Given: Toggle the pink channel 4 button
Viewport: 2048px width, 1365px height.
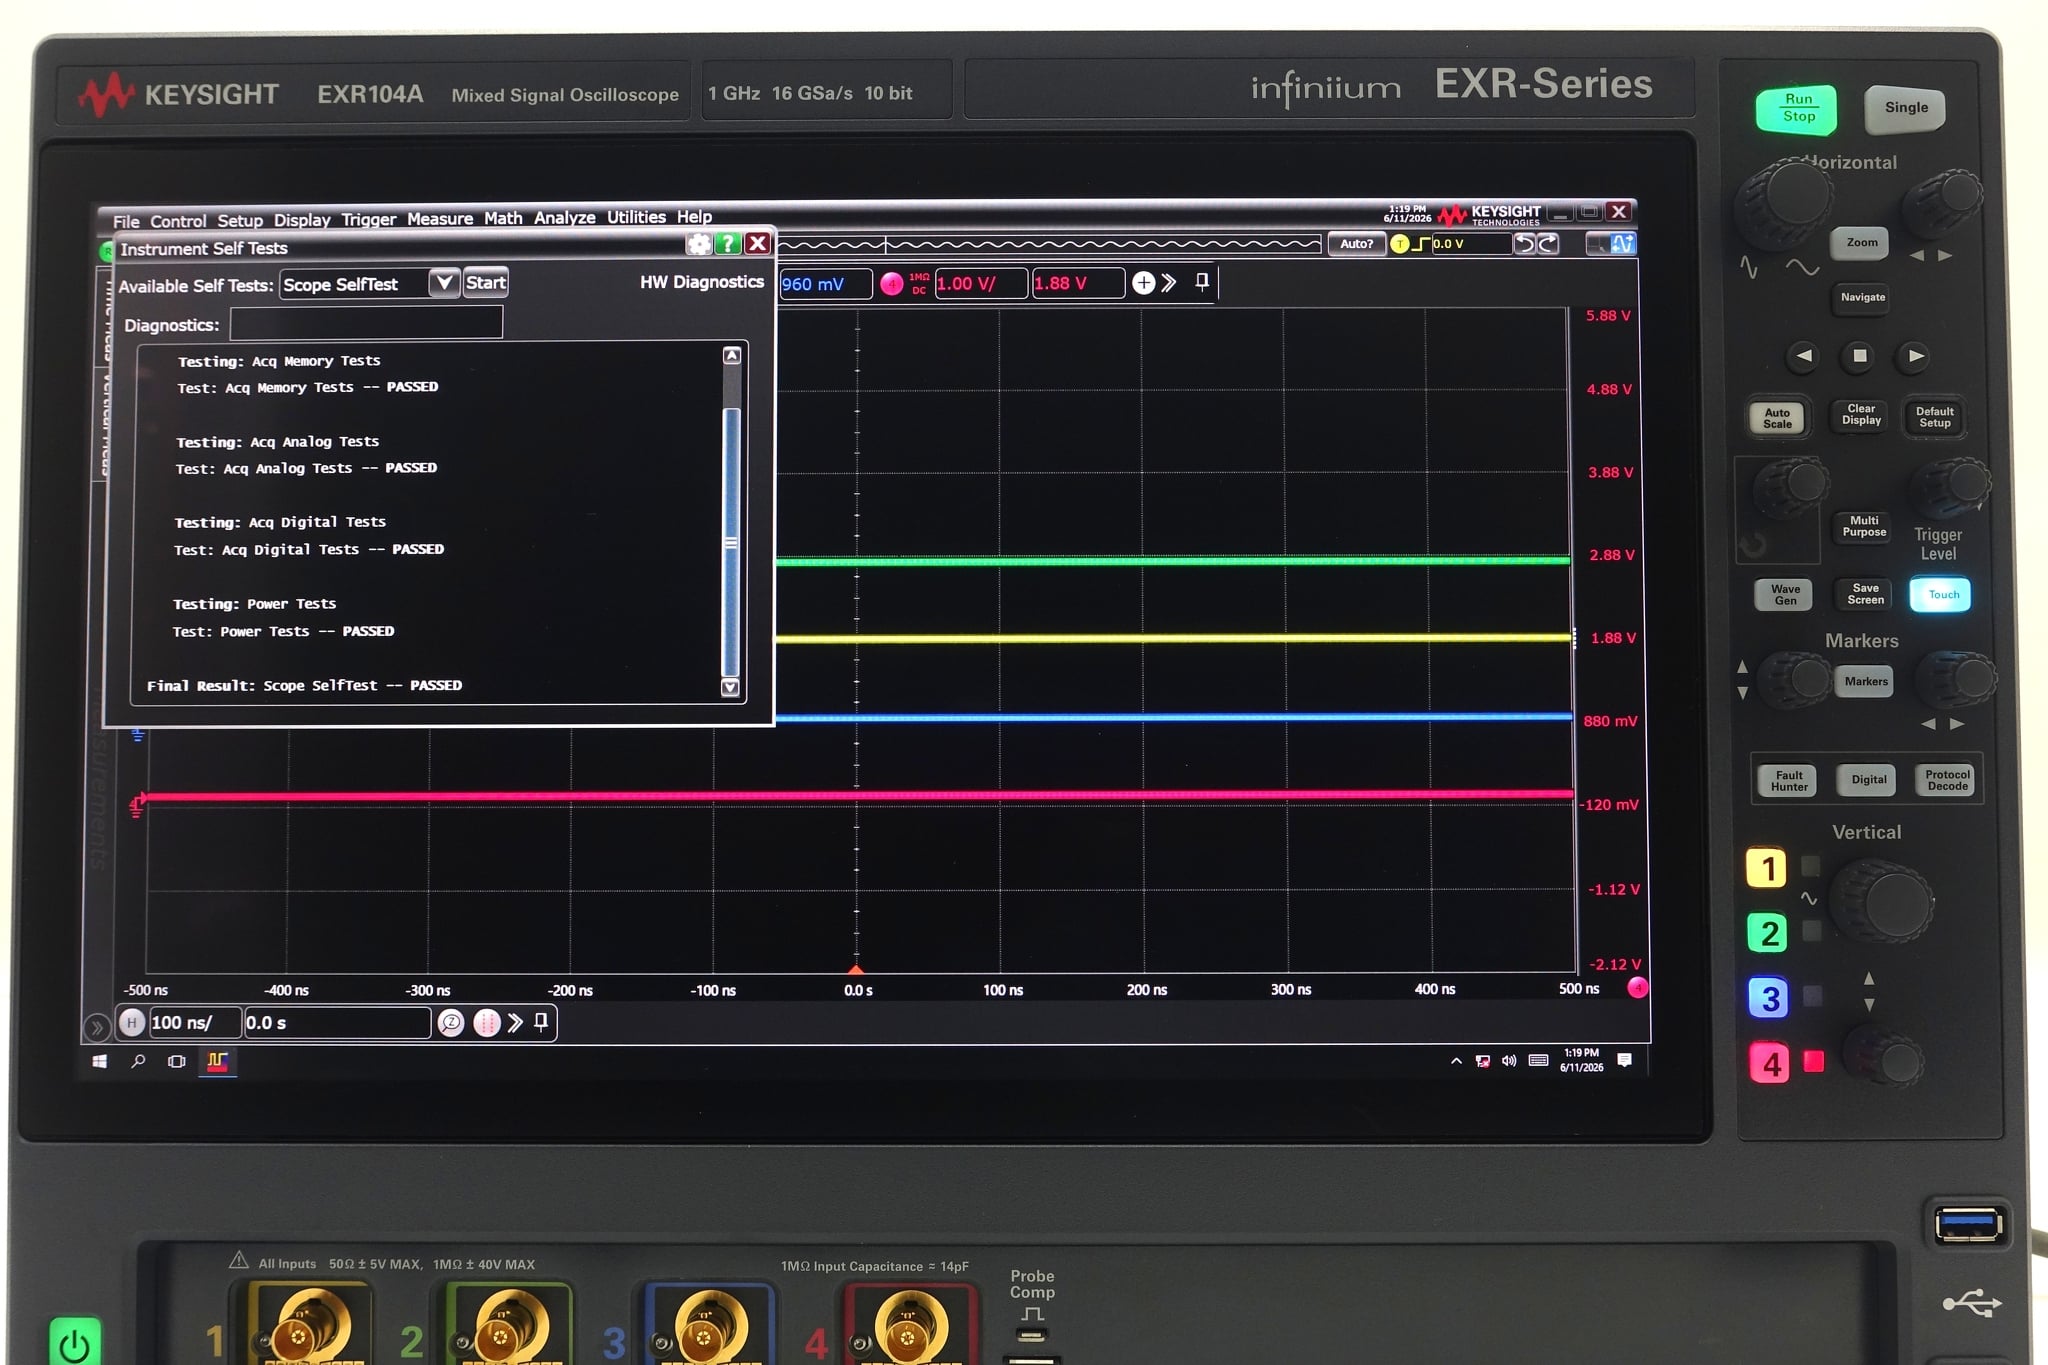Looking at the screenshot, I should (x=891, y=284).
